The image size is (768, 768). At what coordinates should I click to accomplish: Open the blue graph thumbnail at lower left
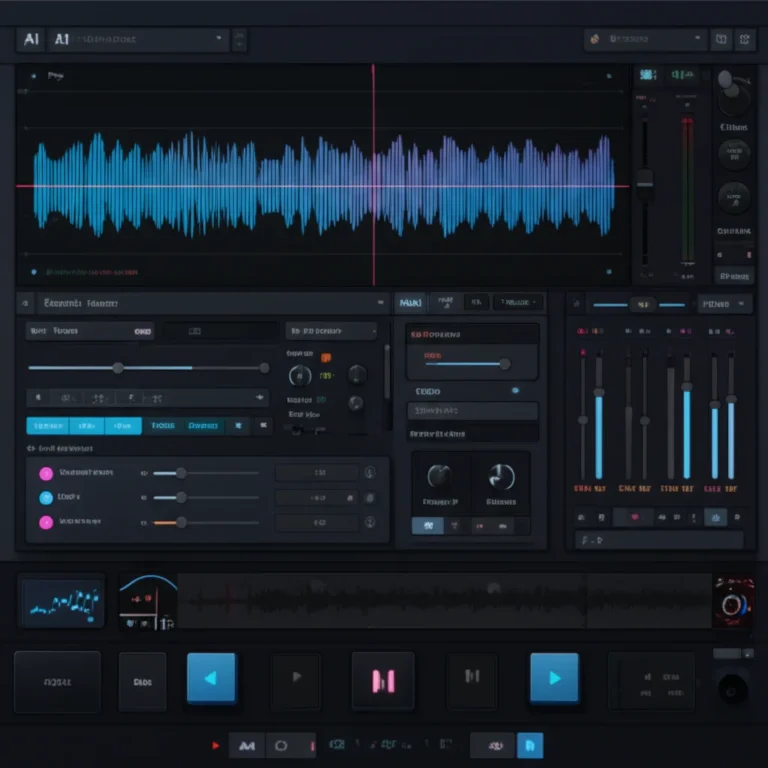[61, 601]
